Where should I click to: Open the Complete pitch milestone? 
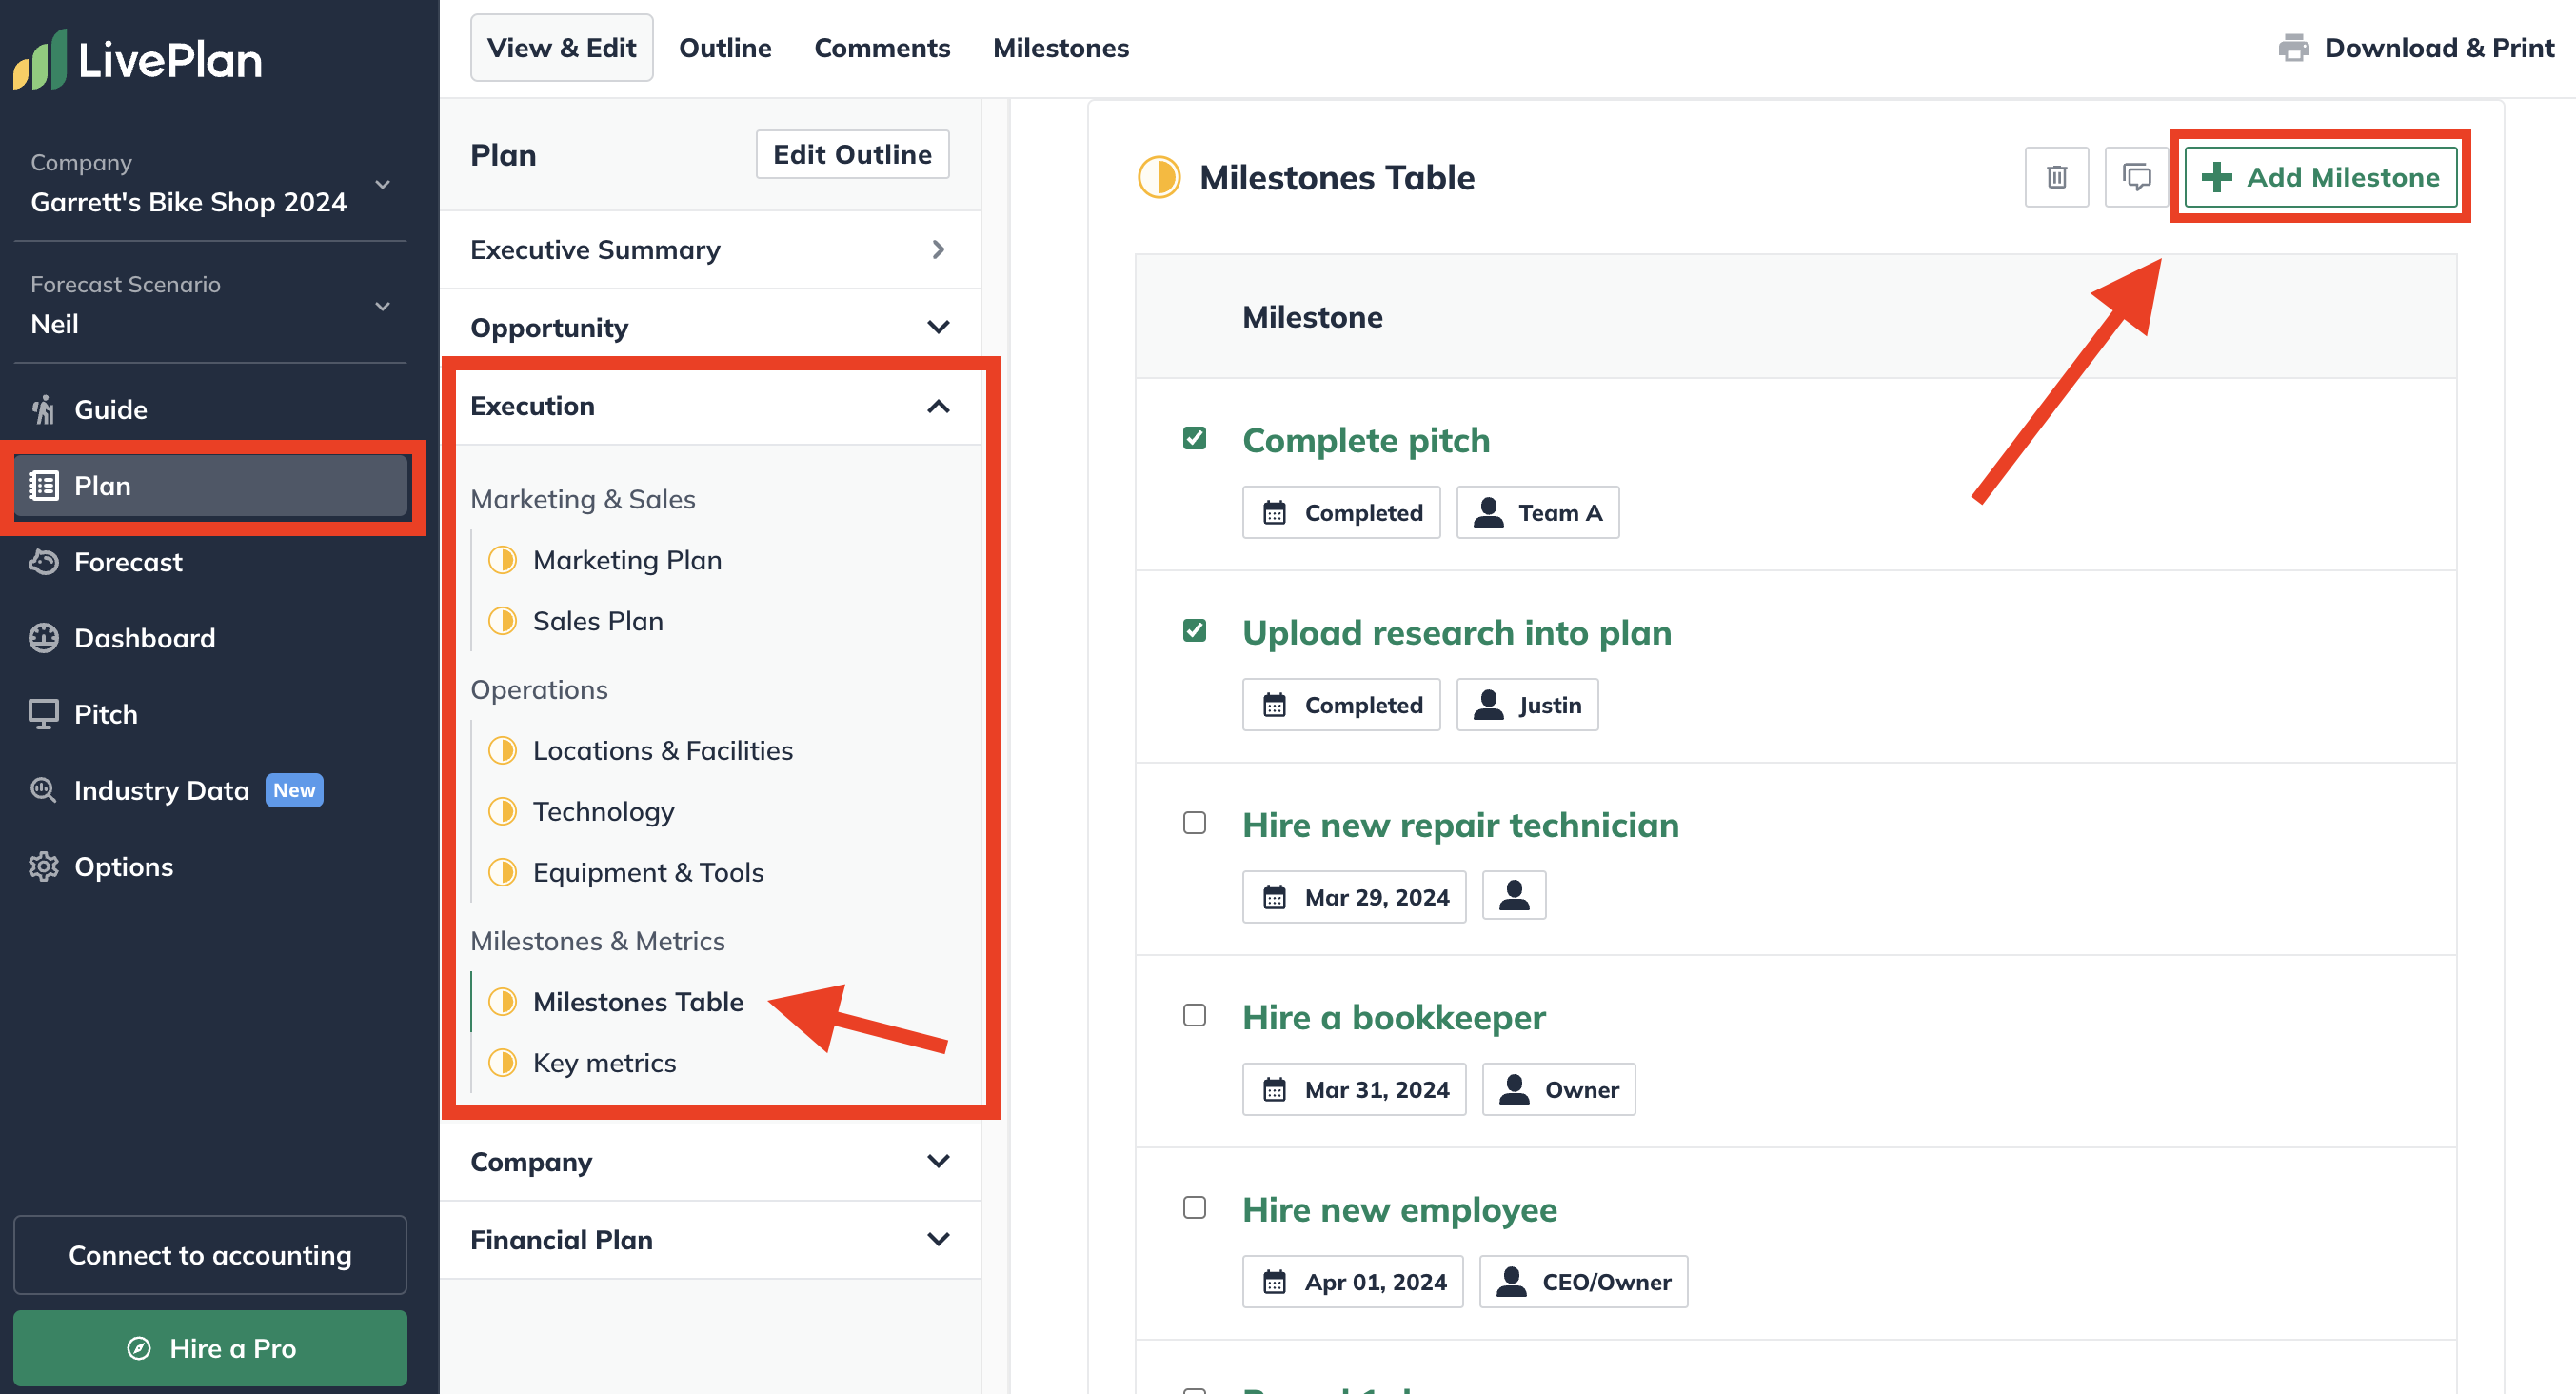pyautogui.click(x=1365, y=440)
